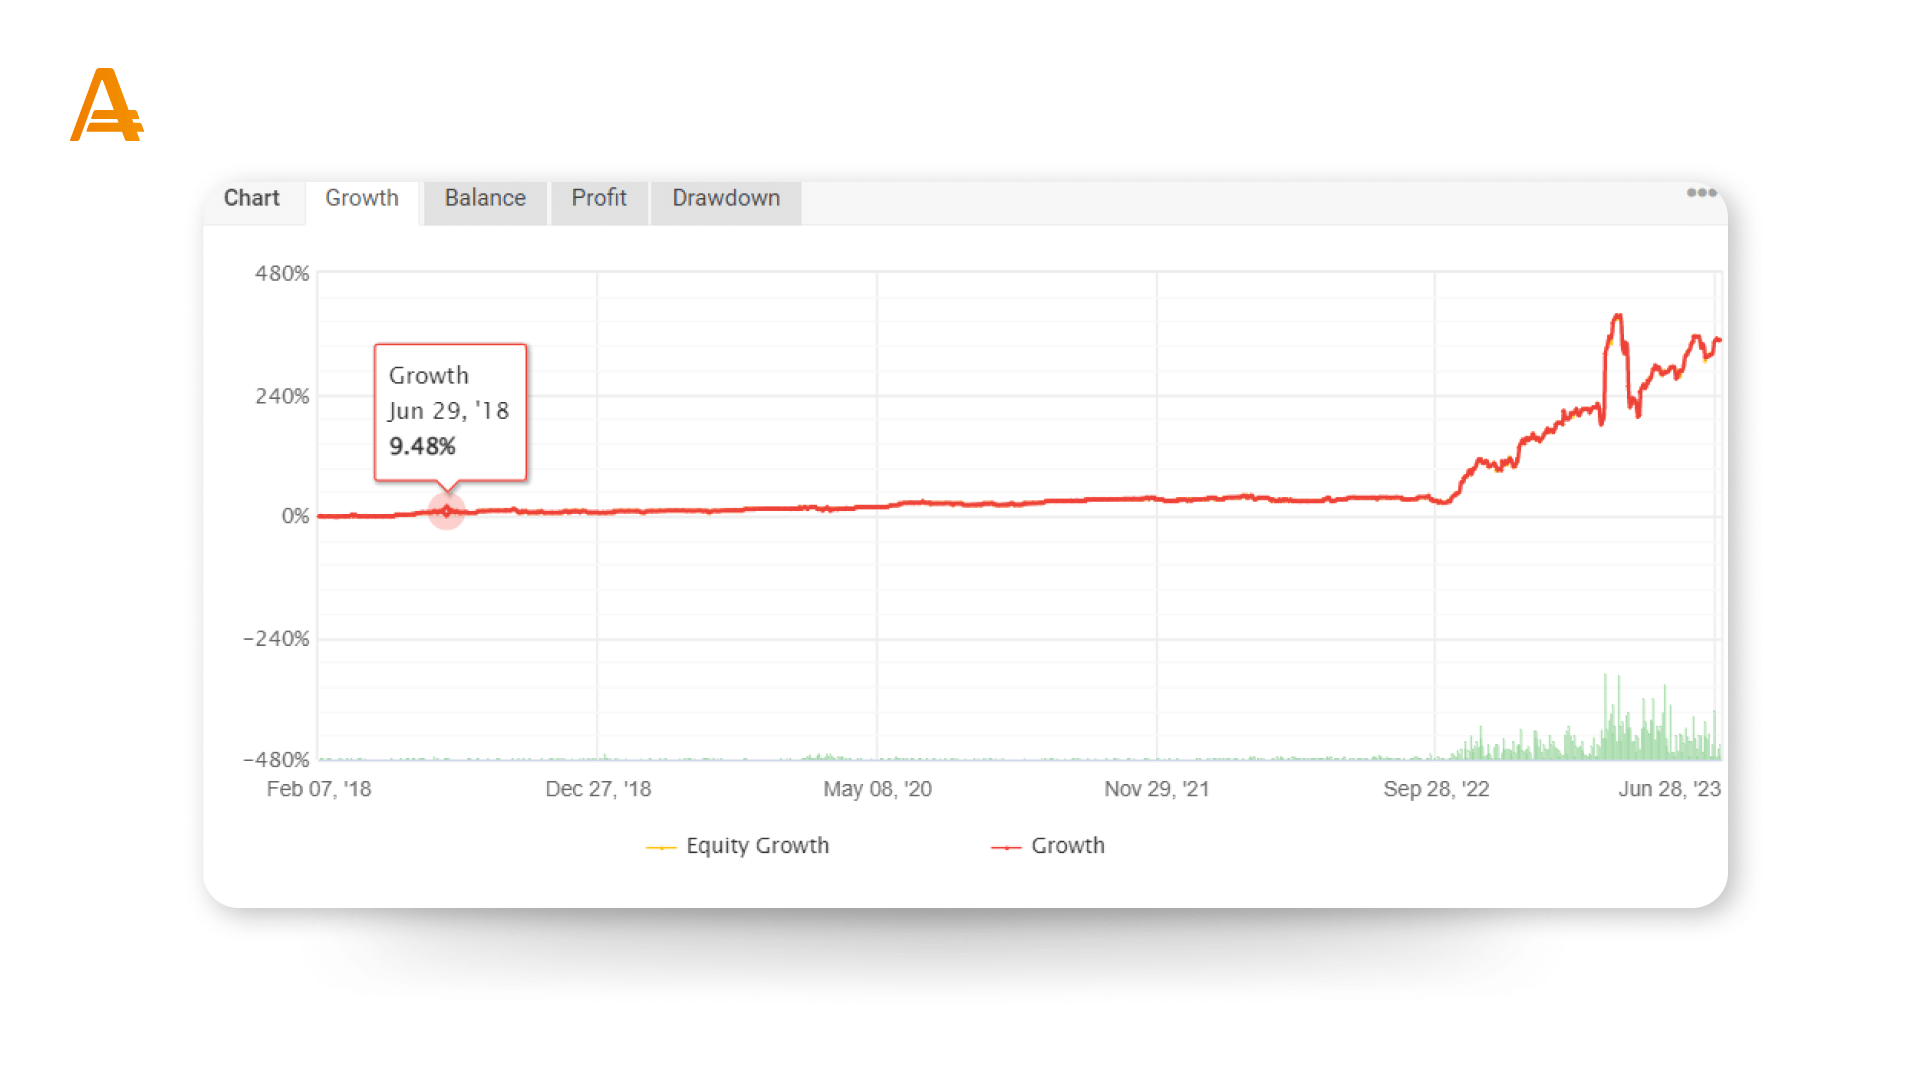
Task: Open the Drawdown tab
Action: pos(726,198)
